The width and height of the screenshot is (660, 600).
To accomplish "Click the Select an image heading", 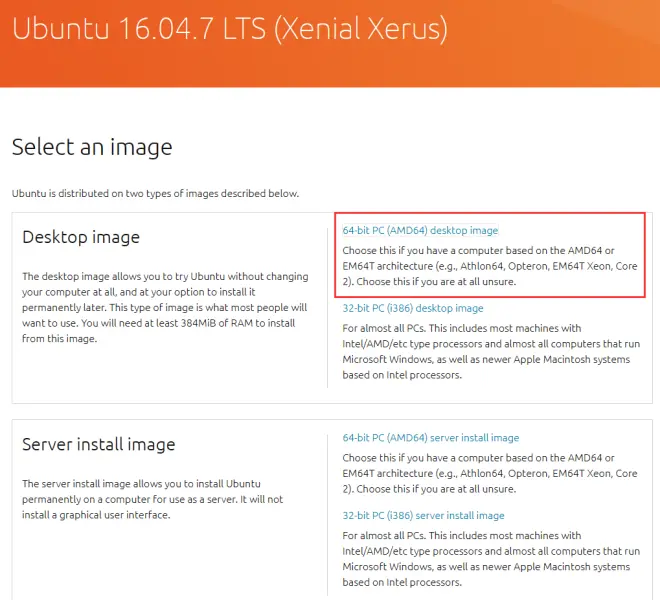I will (92, 147).
